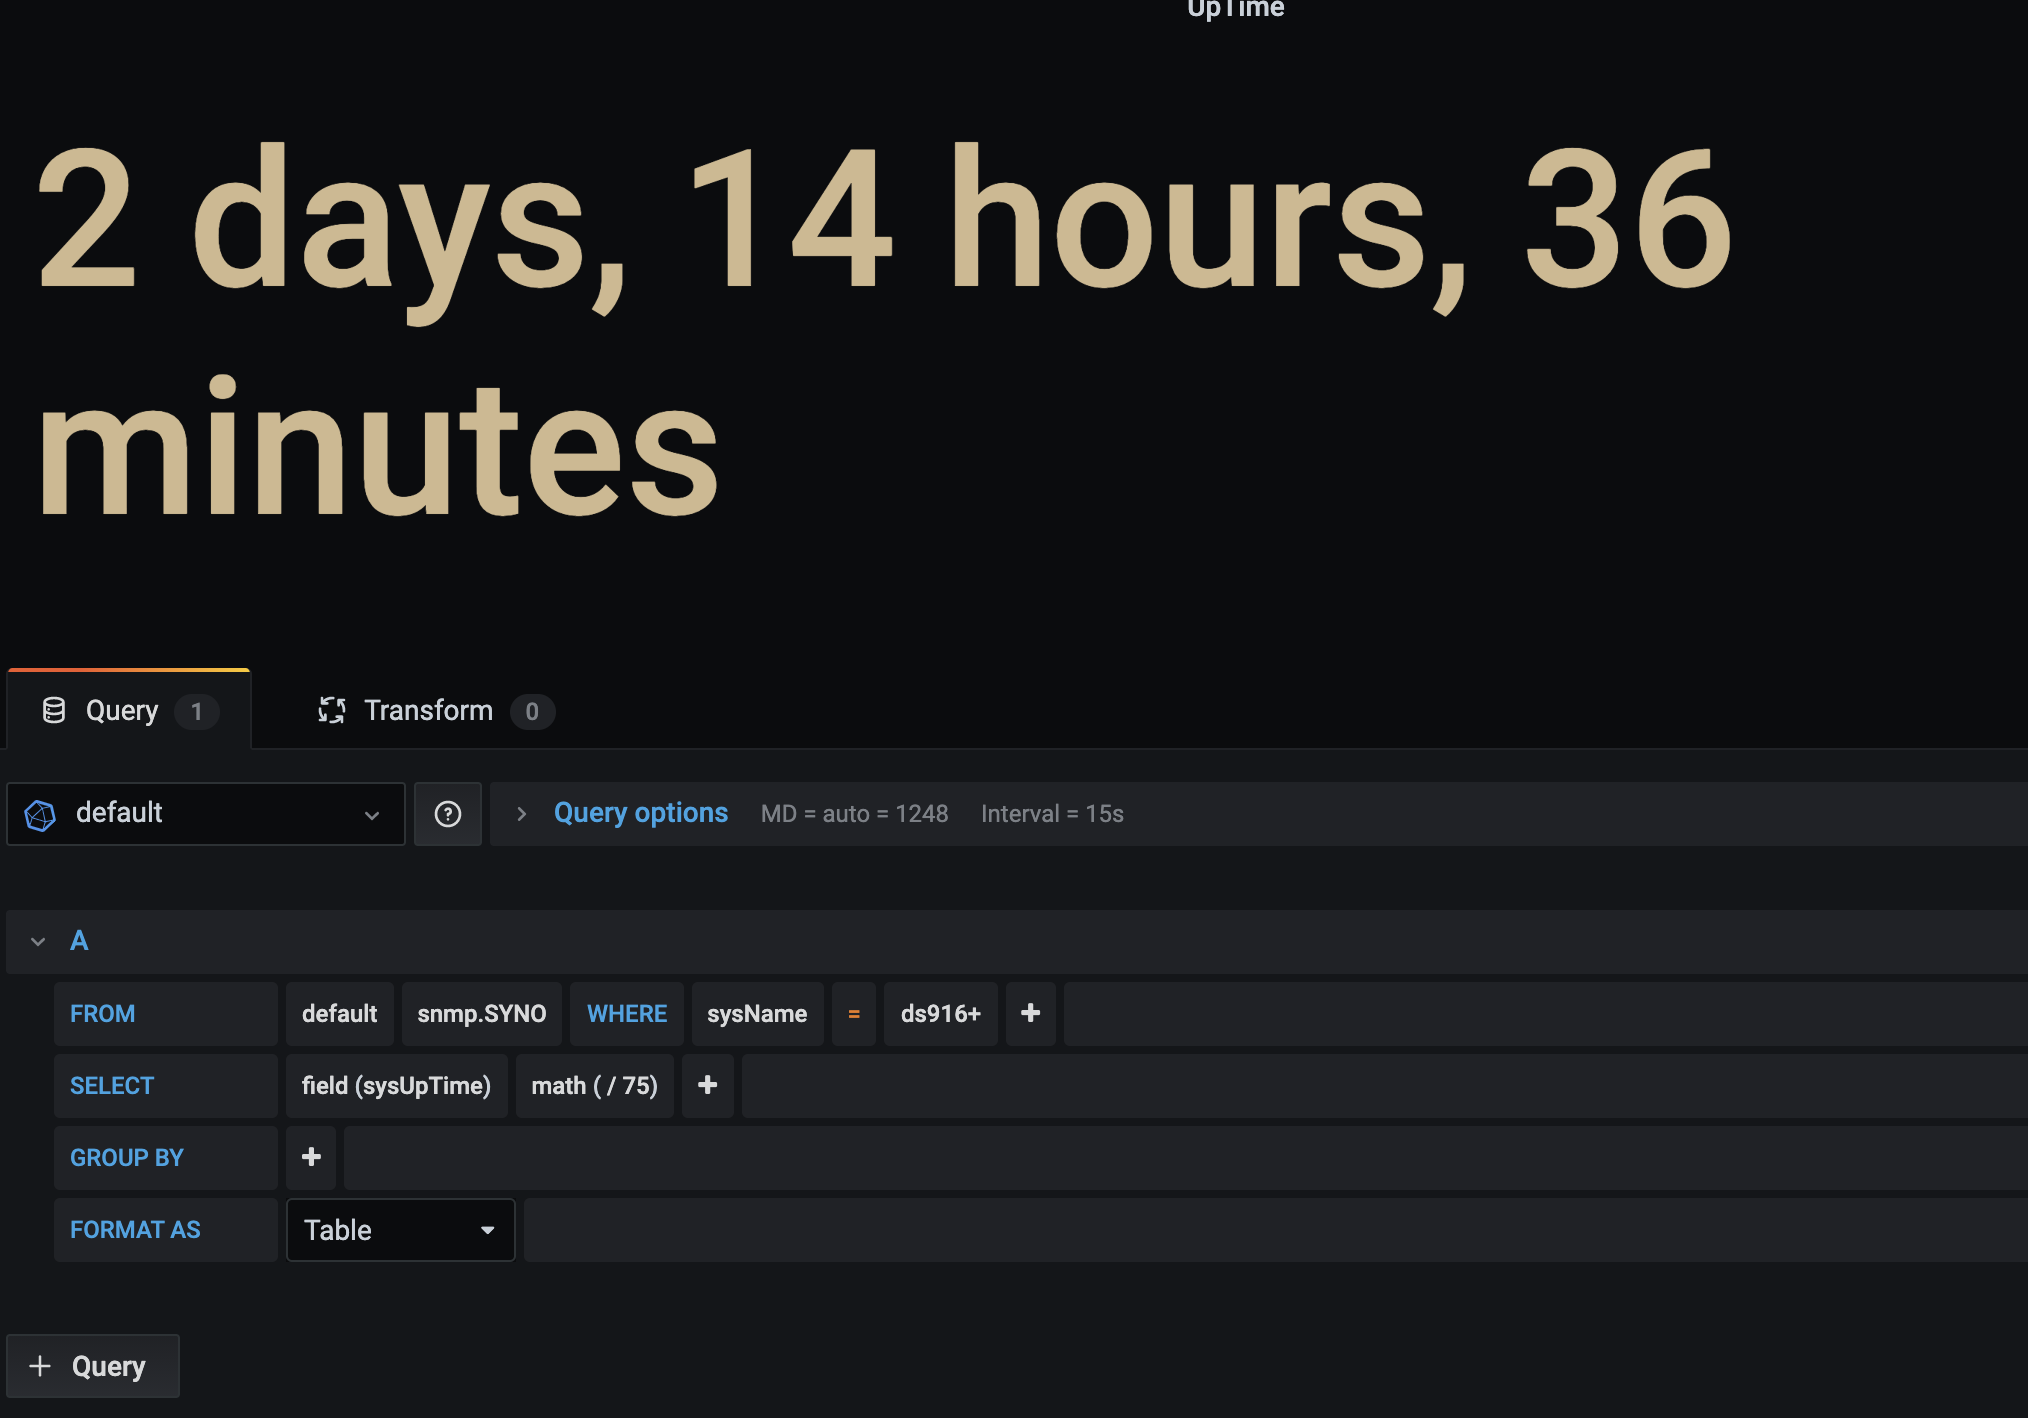This screenshot has height=1418, width=2028.
Task: Add a new Query button
Action: (x=93, y=1366)
